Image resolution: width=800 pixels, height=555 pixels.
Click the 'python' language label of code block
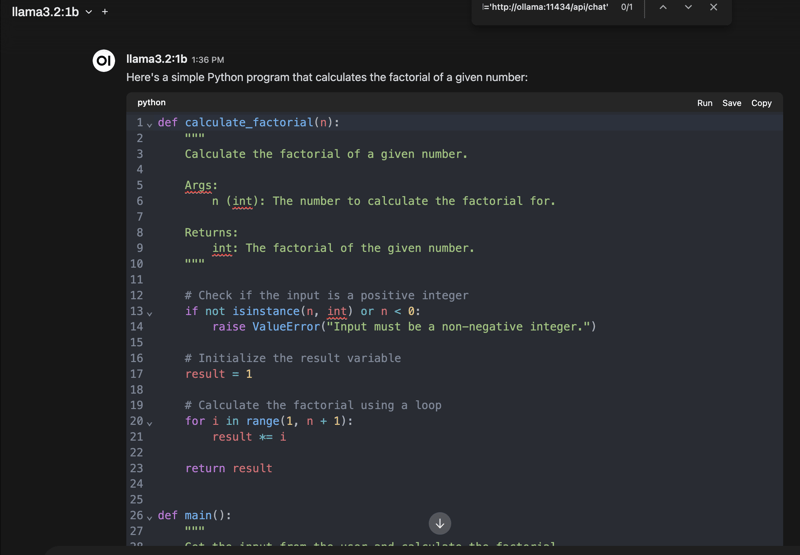point(152,103)
